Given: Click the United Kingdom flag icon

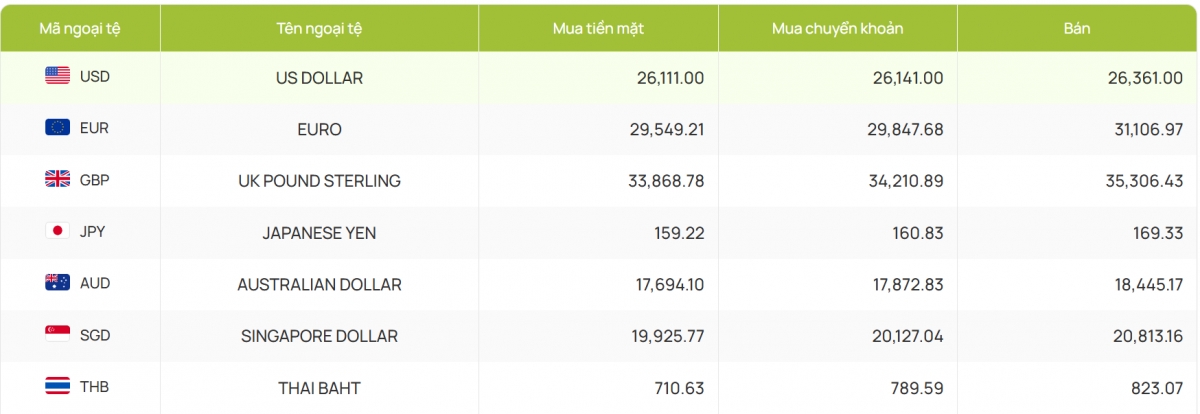Looking at the screenshot, I should 57,180.
